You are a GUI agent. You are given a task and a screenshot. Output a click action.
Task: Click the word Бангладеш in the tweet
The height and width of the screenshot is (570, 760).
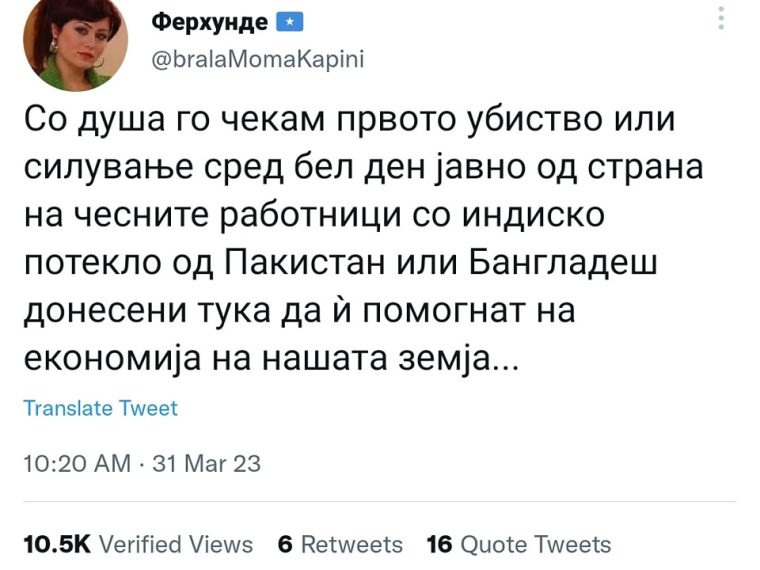coord(563,263)
